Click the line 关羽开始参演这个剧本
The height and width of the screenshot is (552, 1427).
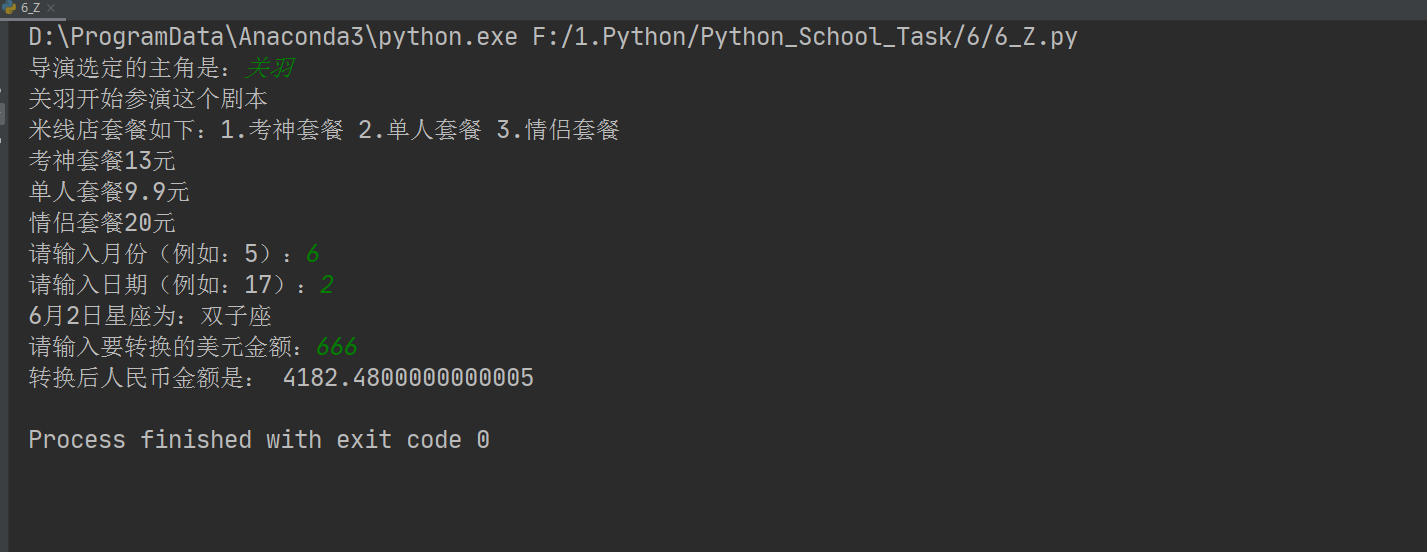tap(148, 100)
